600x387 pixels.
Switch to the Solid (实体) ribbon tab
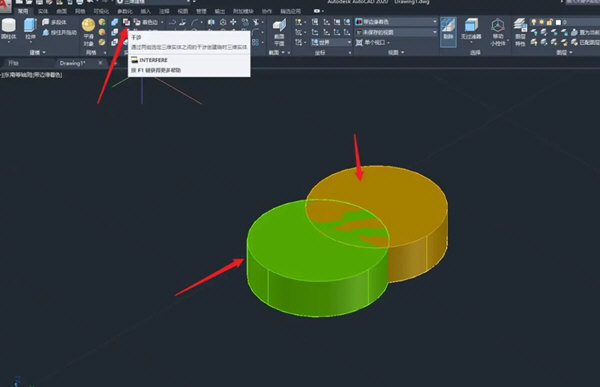click(43, 11)
